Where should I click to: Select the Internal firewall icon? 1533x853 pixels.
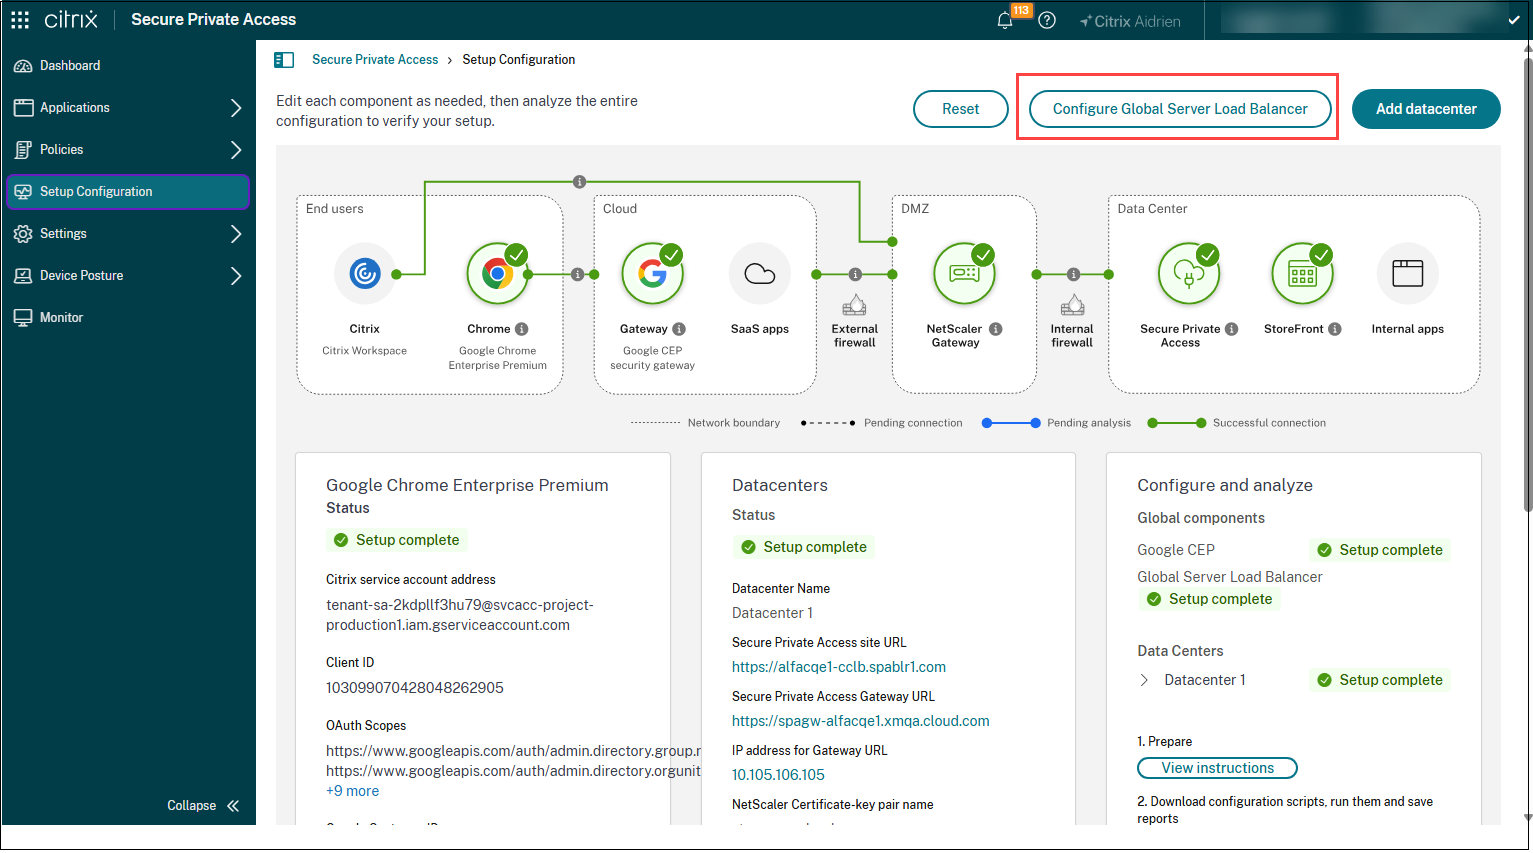(1072, 304)
